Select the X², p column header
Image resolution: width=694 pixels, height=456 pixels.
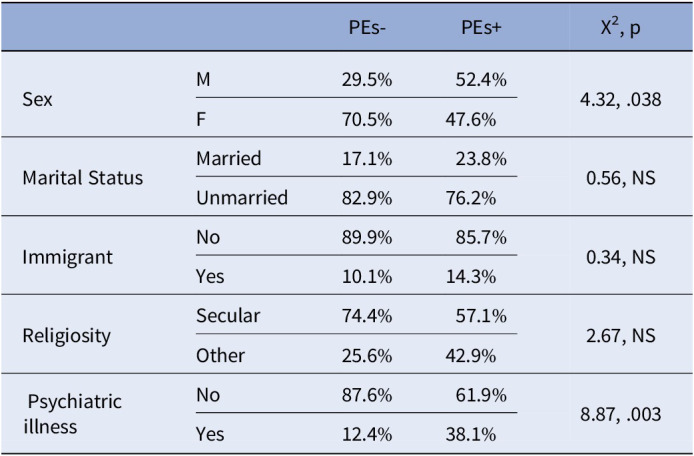pos(621,28)
